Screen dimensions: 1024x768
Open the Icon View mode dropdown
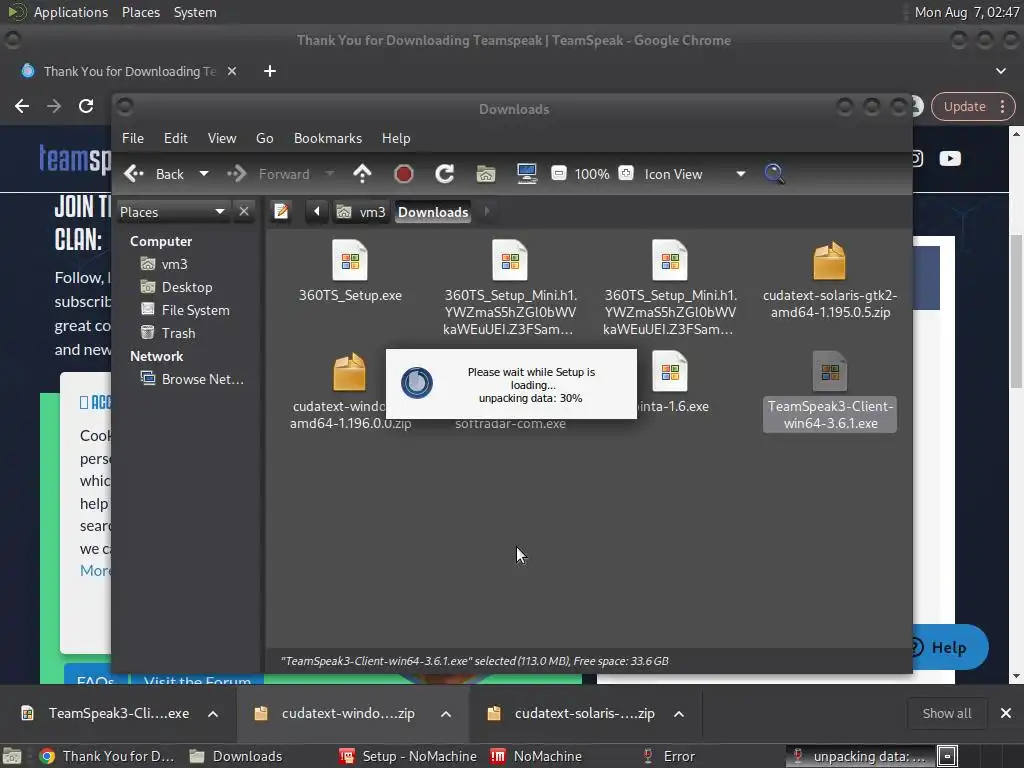coord(695,174)
